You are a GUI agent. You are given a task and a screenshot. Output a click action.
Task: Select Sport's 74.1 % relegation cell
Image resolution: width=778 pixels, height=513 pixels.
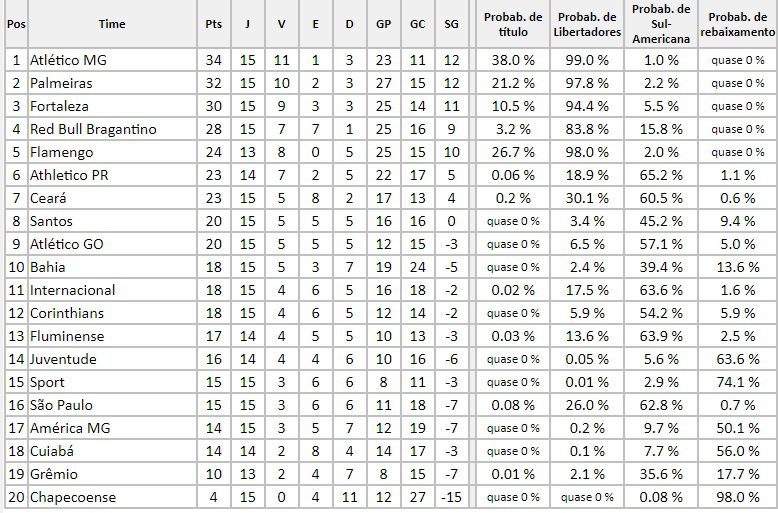click(x=737, y=382)
